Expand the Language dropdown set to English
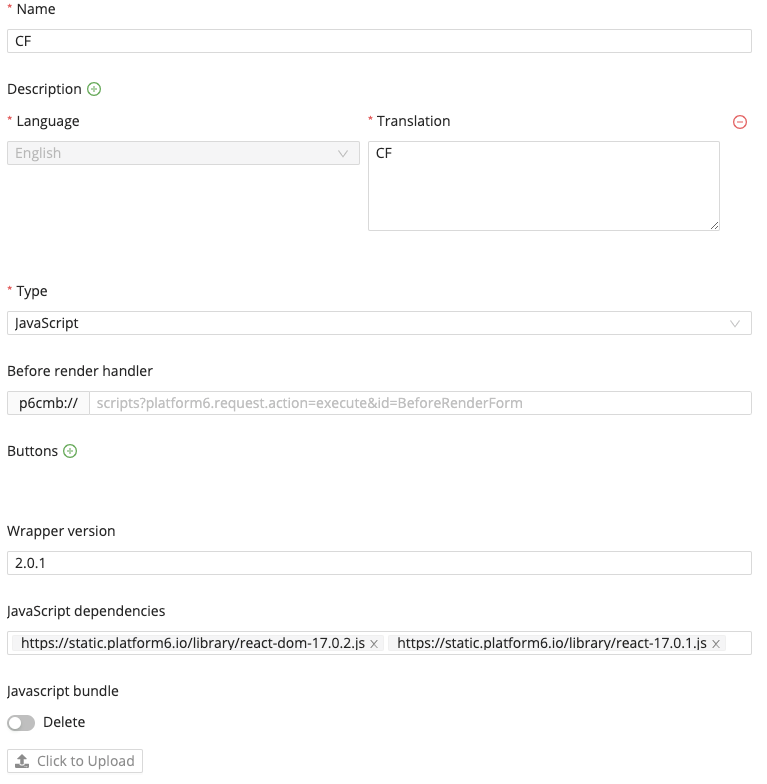The height and width of the screenshot is (784, 767). point(183,153)
